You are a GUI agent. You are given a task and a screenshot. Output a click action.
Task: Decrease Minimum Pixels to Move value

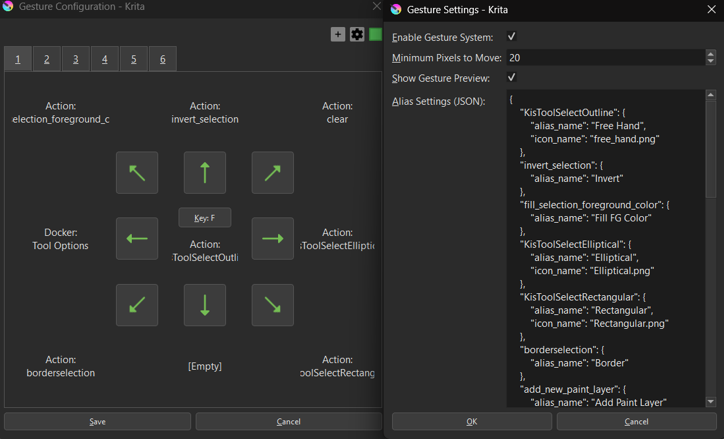pyautogui.click(x=711, y=62)
